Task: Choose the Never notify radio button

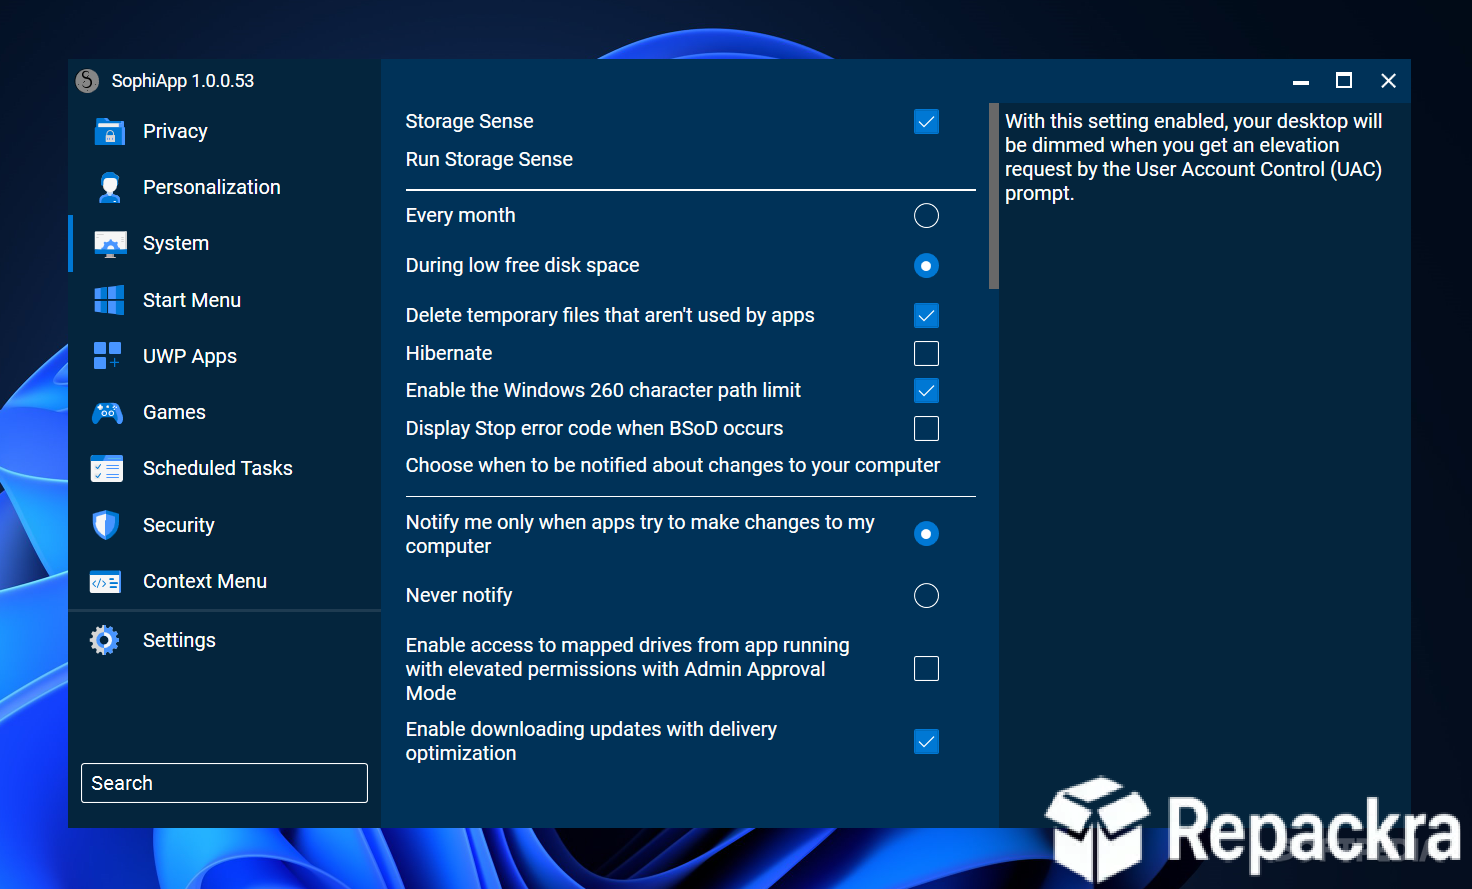Action: 927,596
